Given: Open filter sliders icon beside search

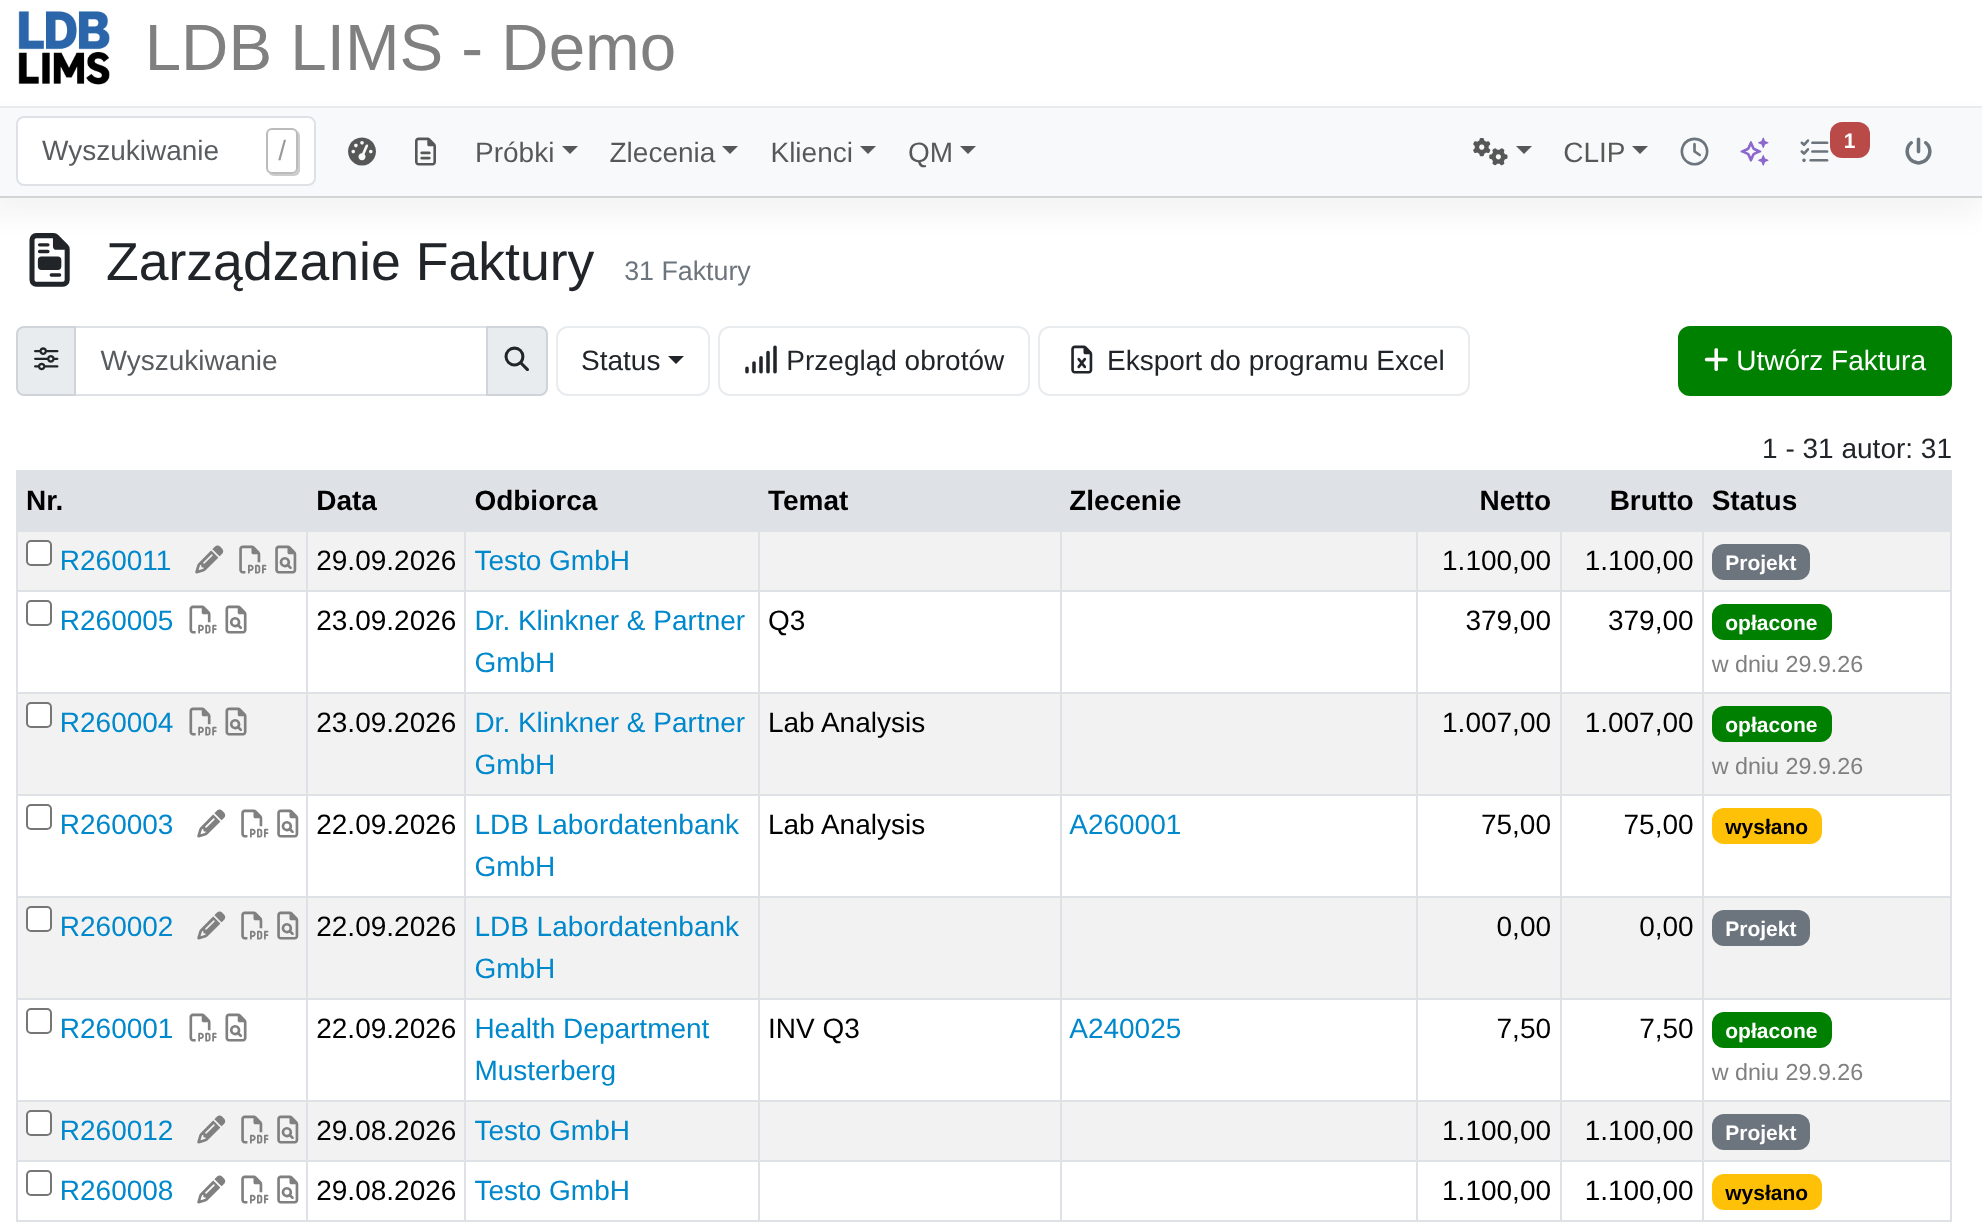Looking at the screenshot, I should click(x=46, y=360).
